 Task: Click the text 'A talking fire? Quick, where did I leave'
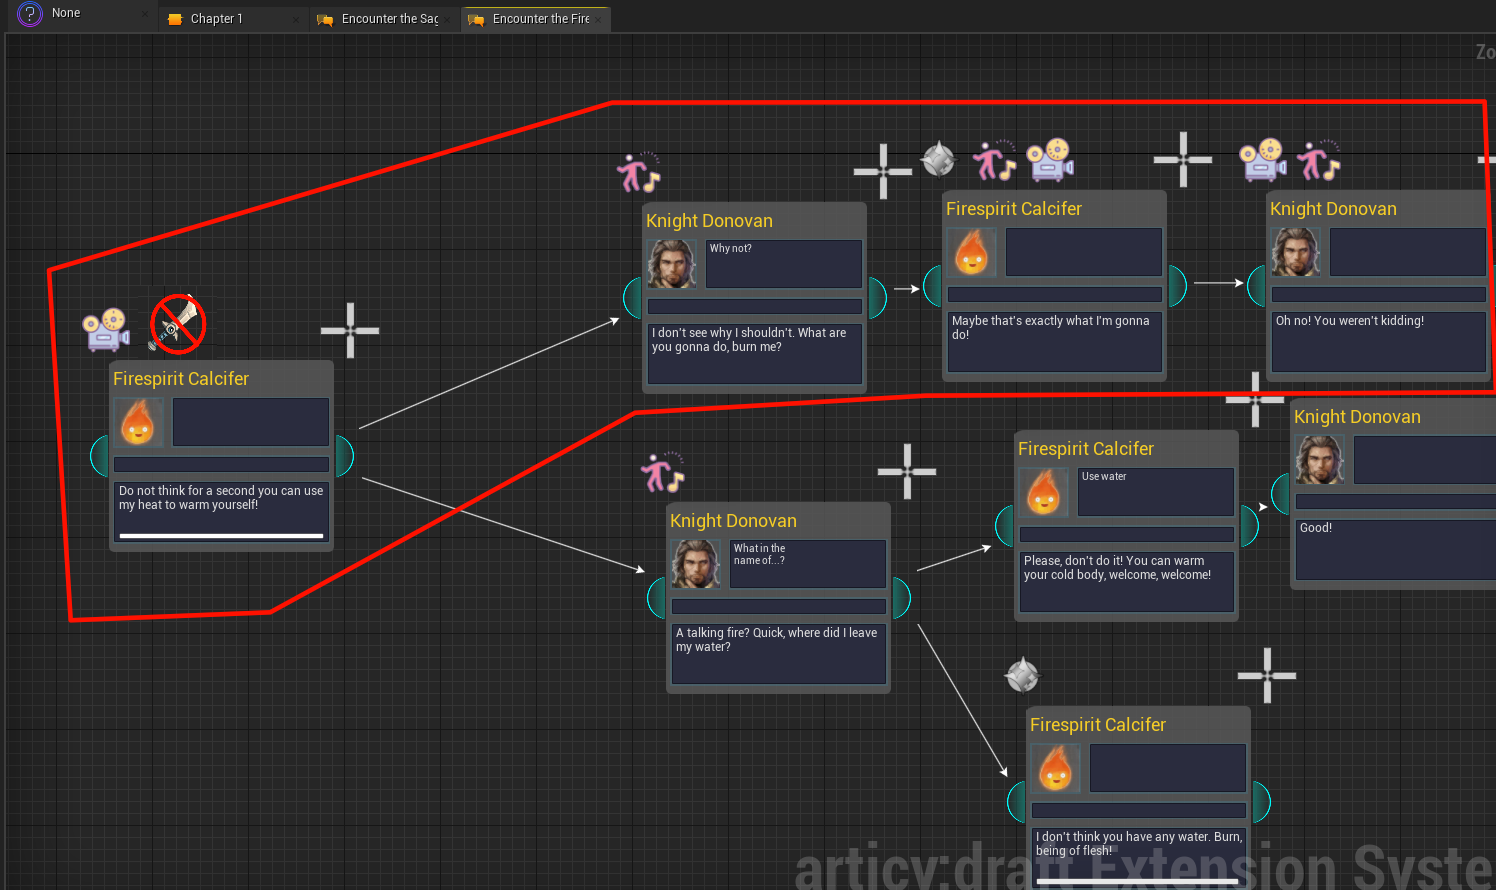(x=777, y=633)
